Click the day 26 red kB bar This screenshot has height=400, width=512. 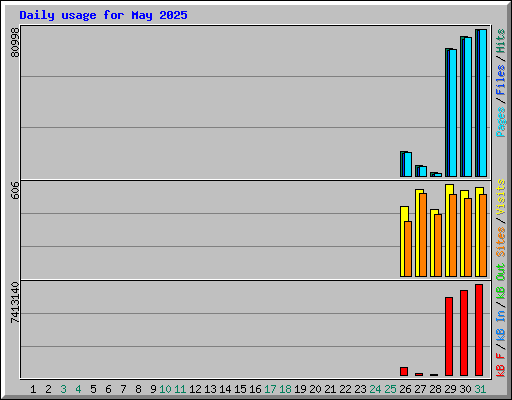(404, 372)
